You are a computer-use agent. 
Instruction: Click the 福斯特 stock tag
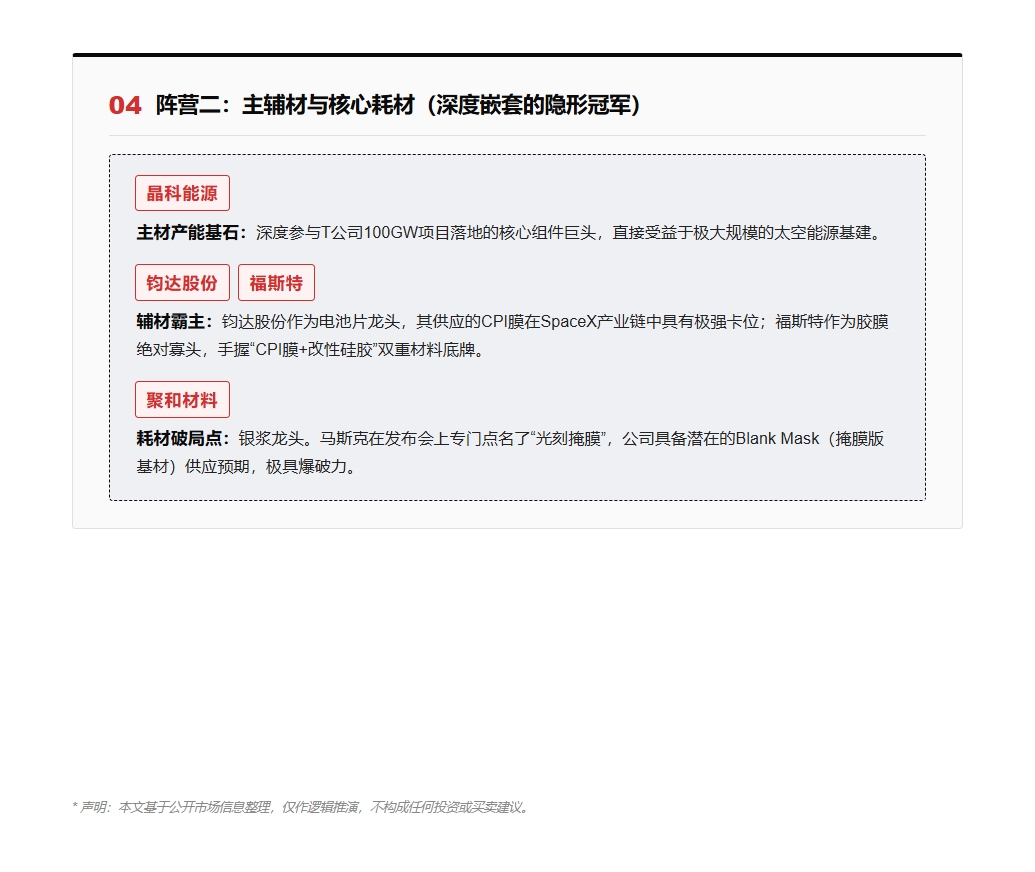(276, 283)
